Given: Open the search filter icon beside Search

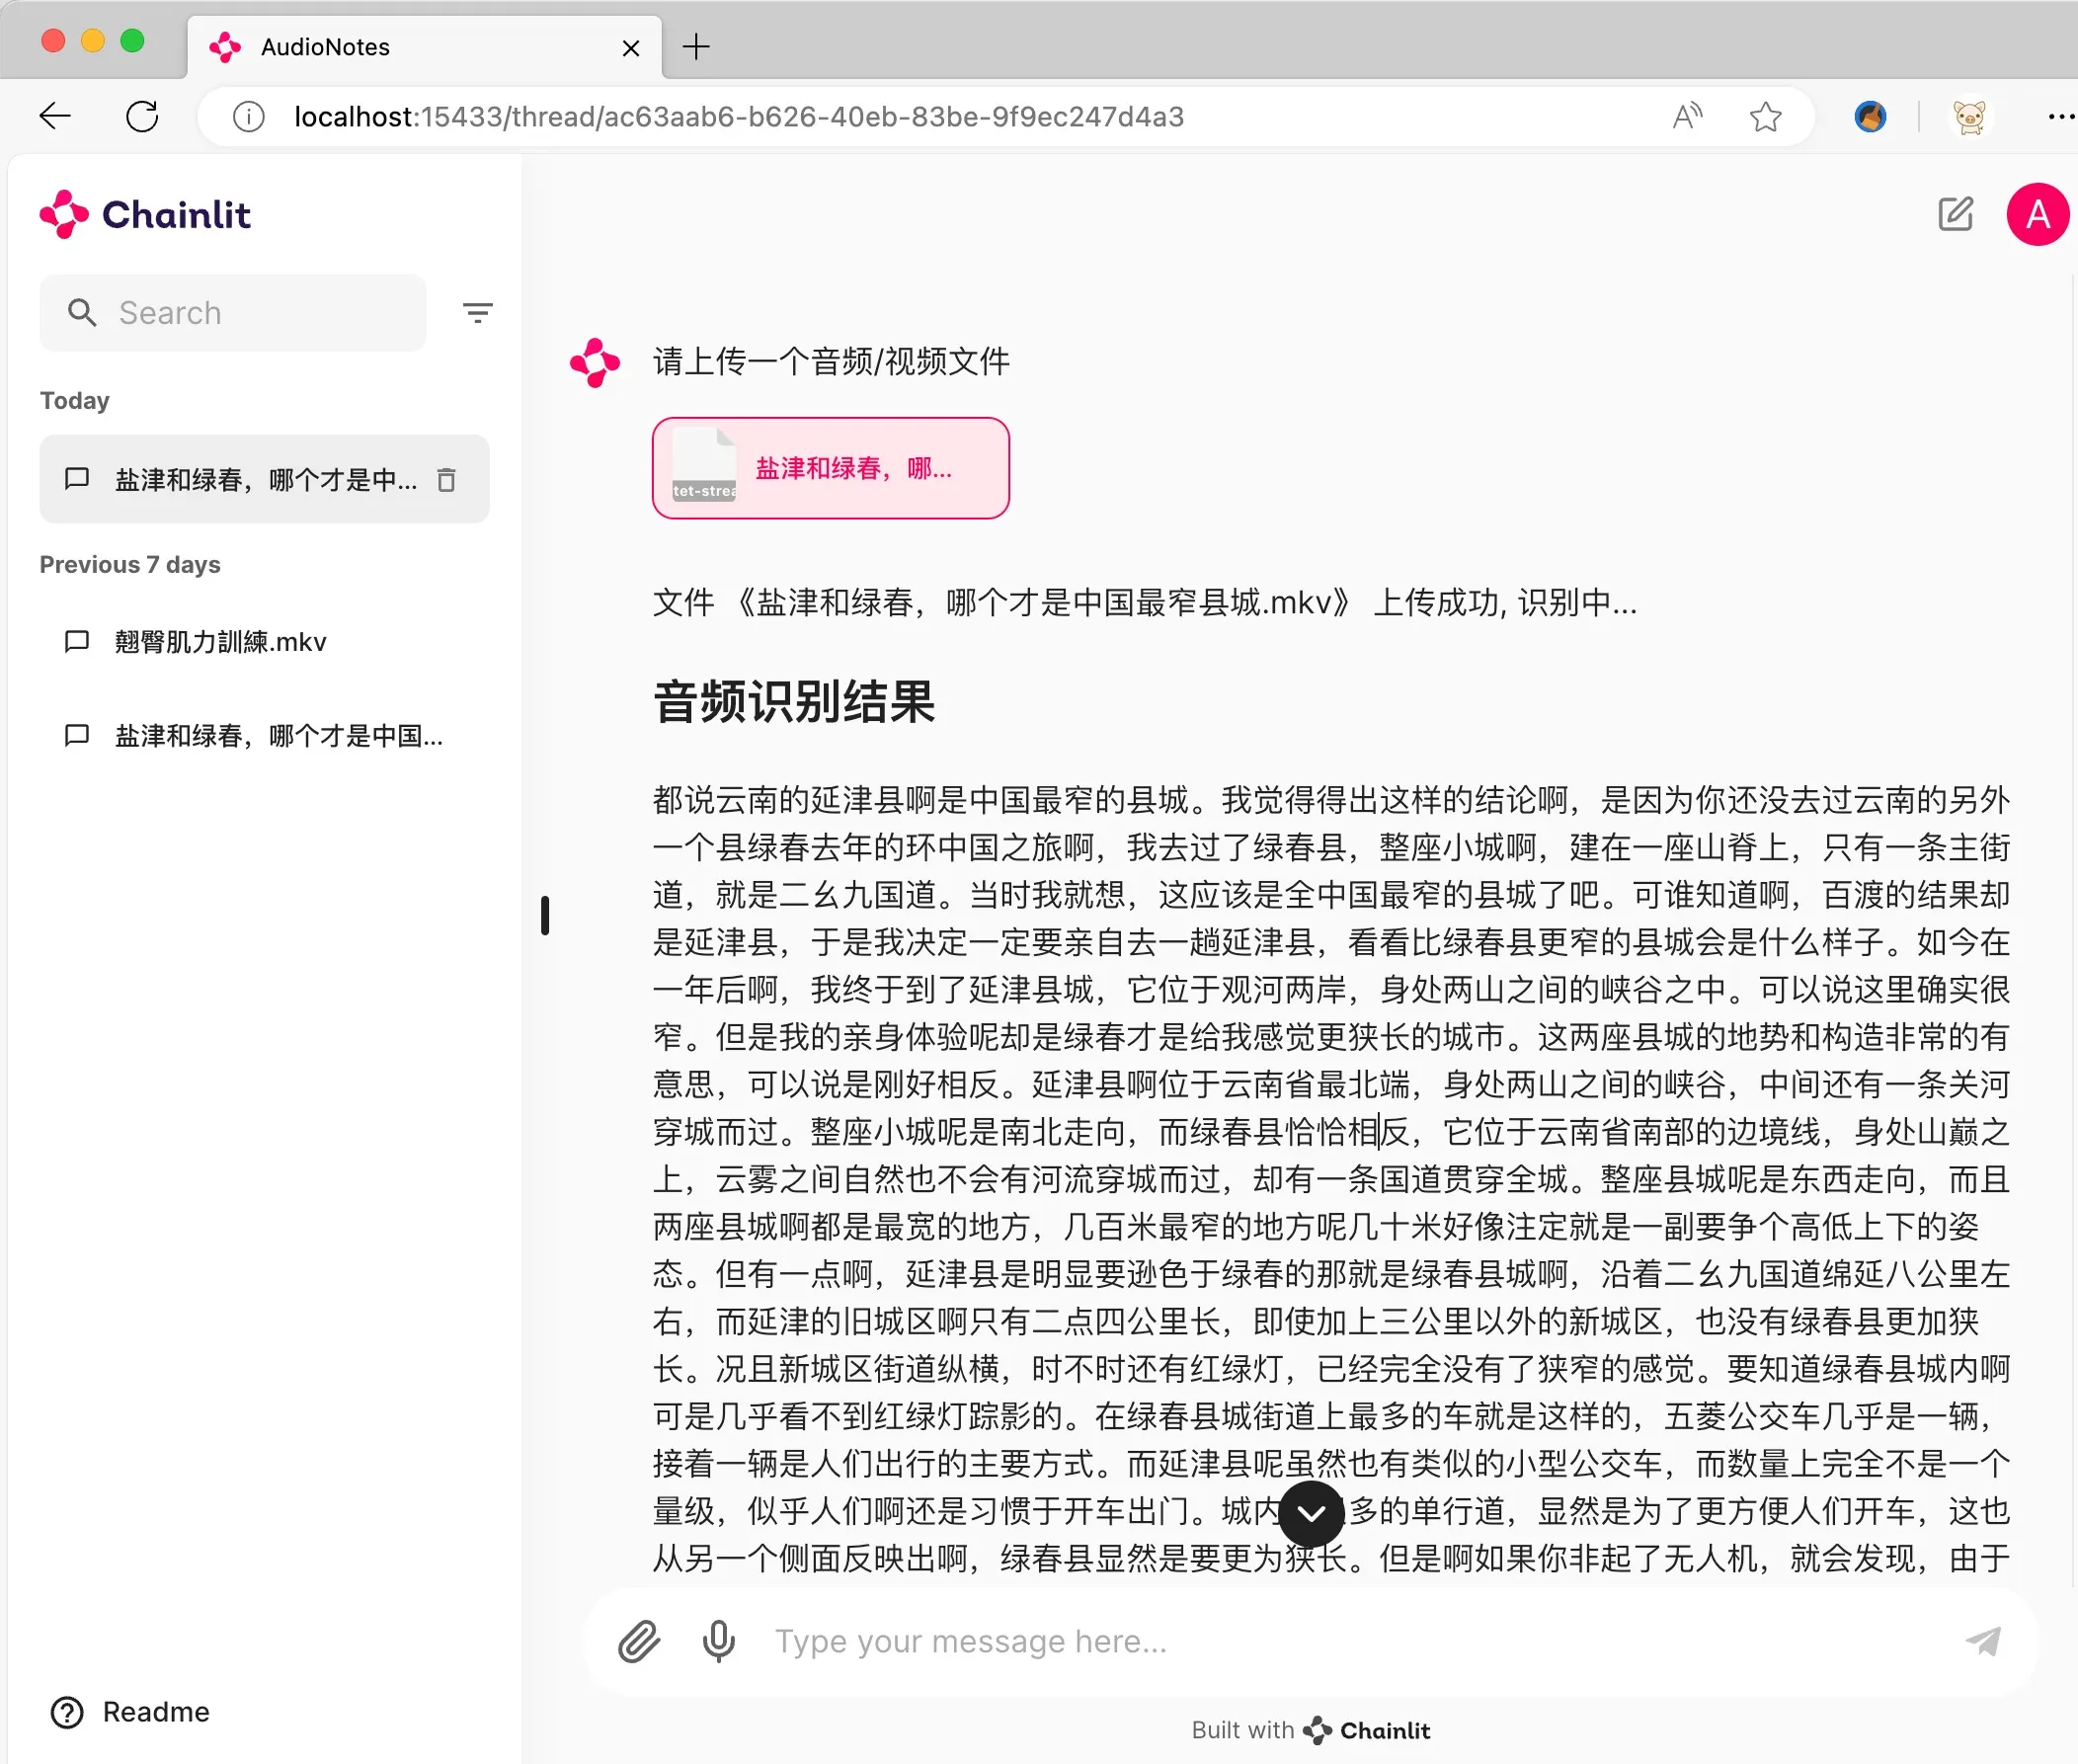Looking at the screenshot, I should [x=478, y=312].
